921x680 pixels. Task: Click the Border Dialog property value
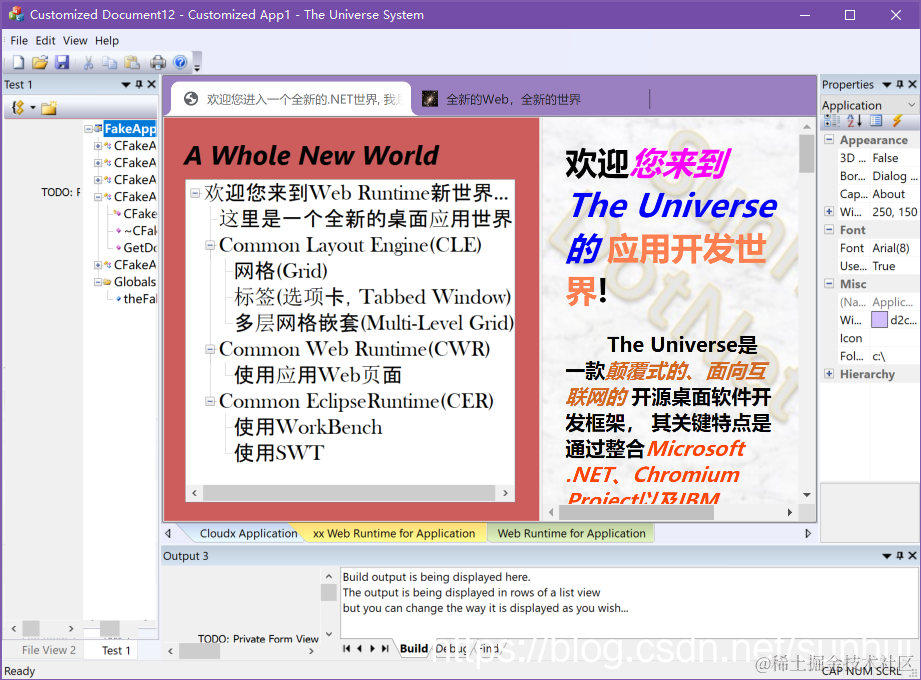point(893,176)
